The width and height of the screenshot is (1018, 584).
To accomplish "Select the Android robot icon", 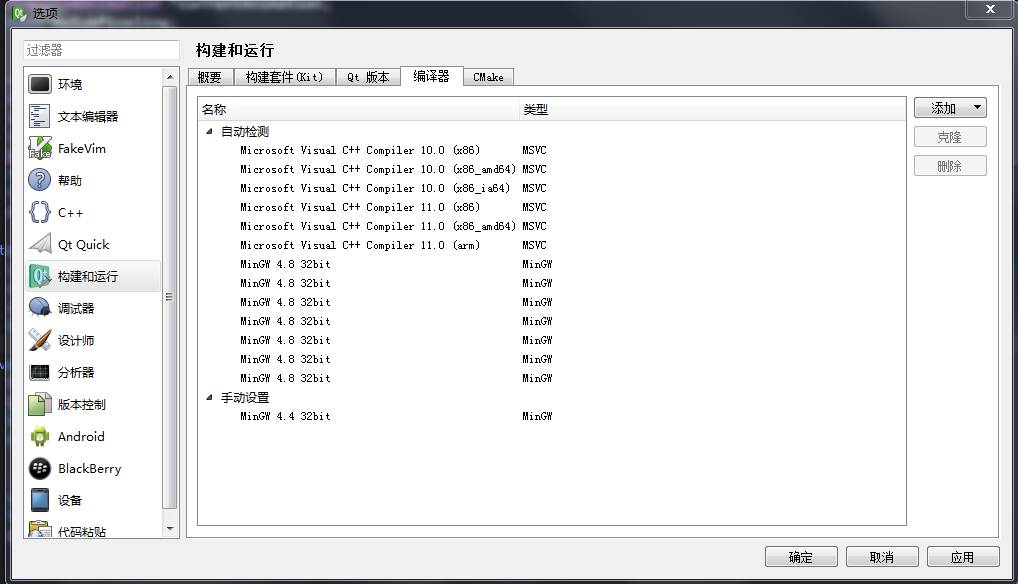I will [40, 436].
